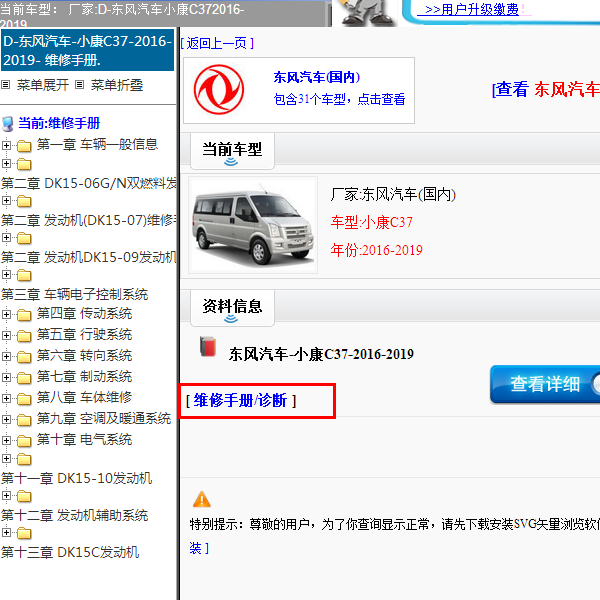Screen dimensions: 600x600
Task: Click the computer icon beside 当前:维修手册
Action: (8, 124)
